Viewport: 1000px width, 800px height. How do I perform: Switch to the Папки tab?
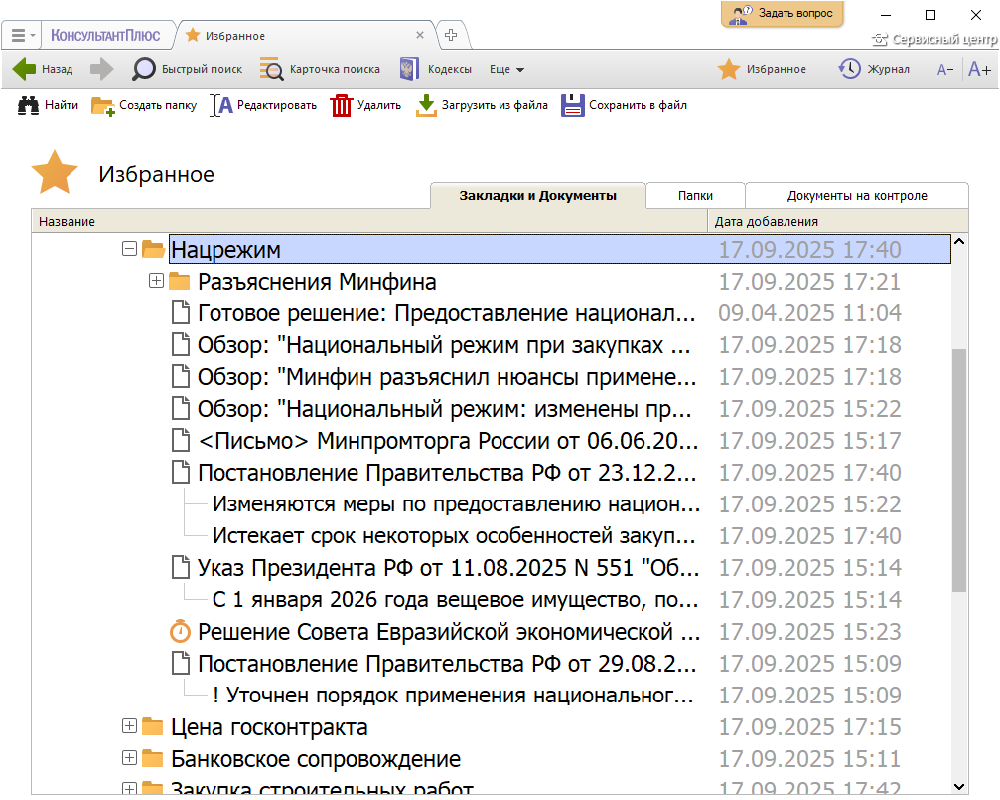coord(695,196)
